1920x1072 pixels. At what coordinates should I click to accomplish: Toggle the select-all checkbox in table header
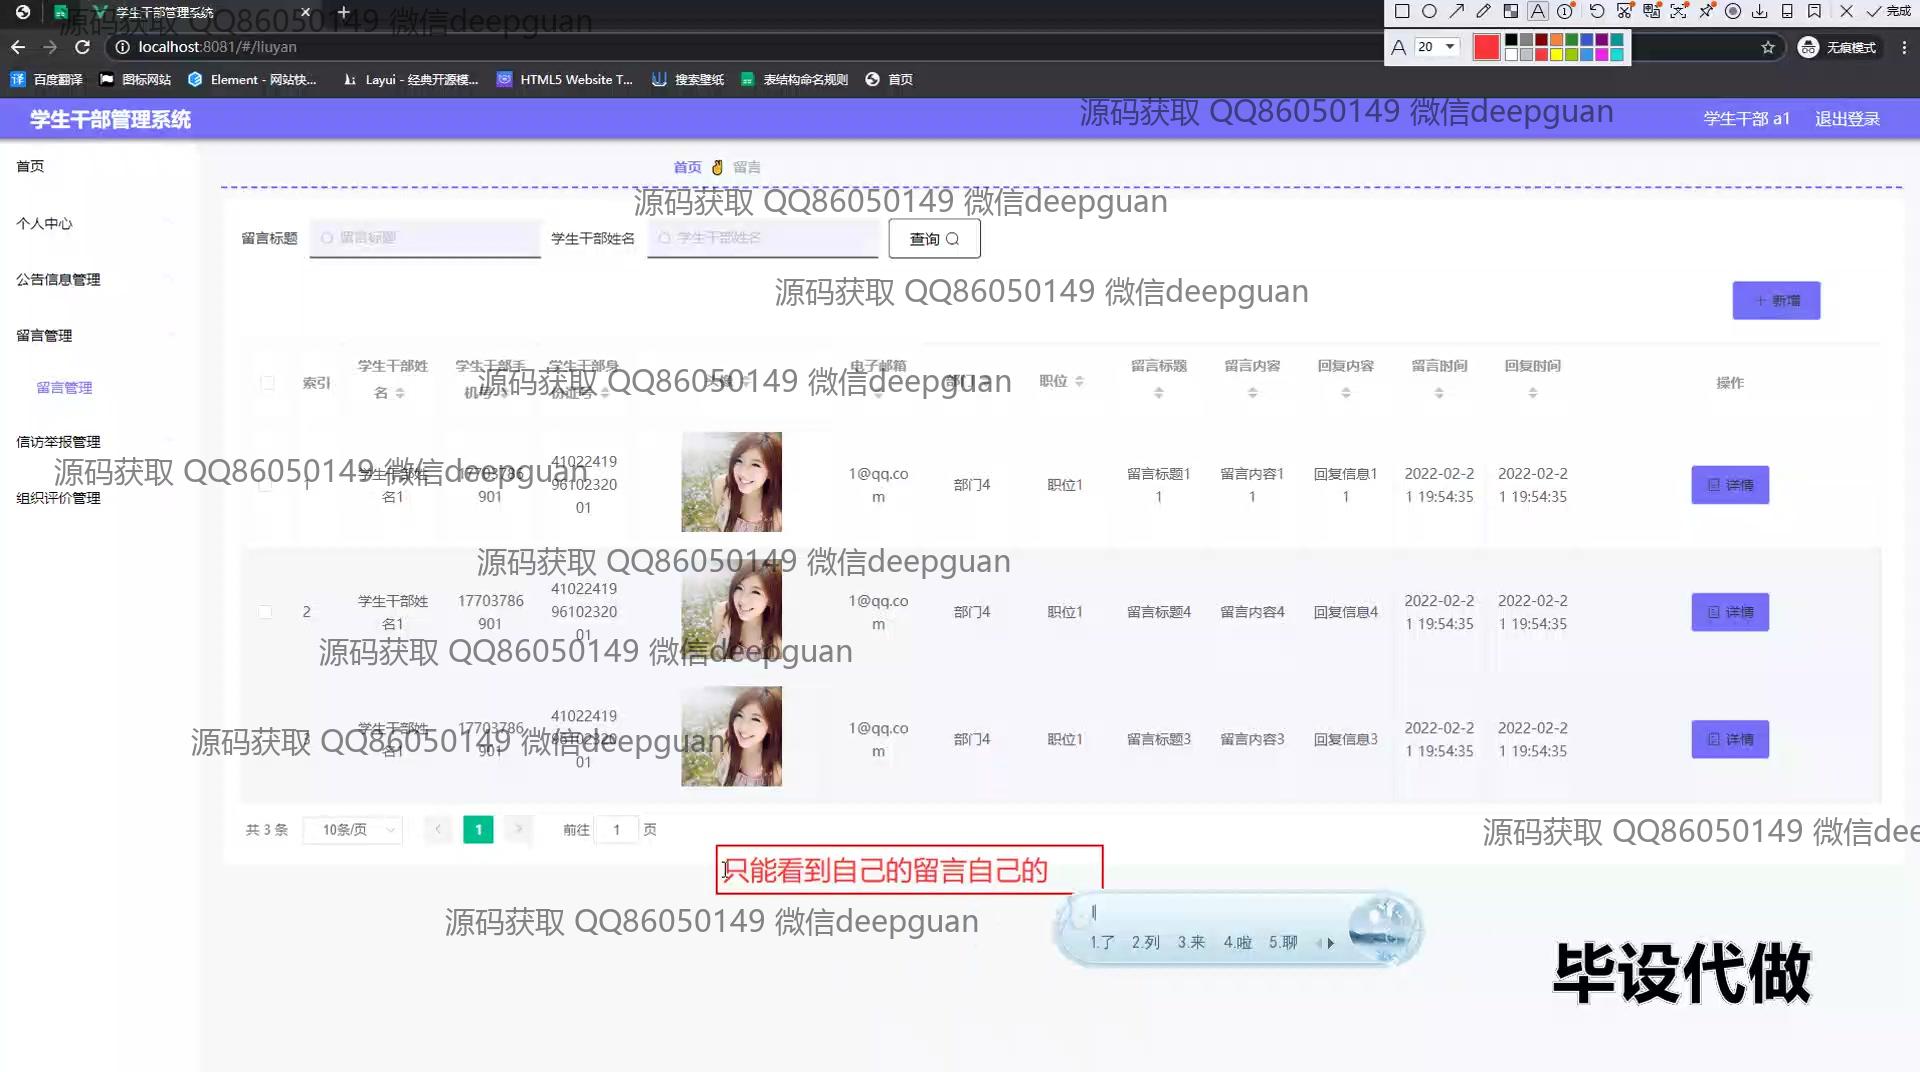tap(267, 382)
